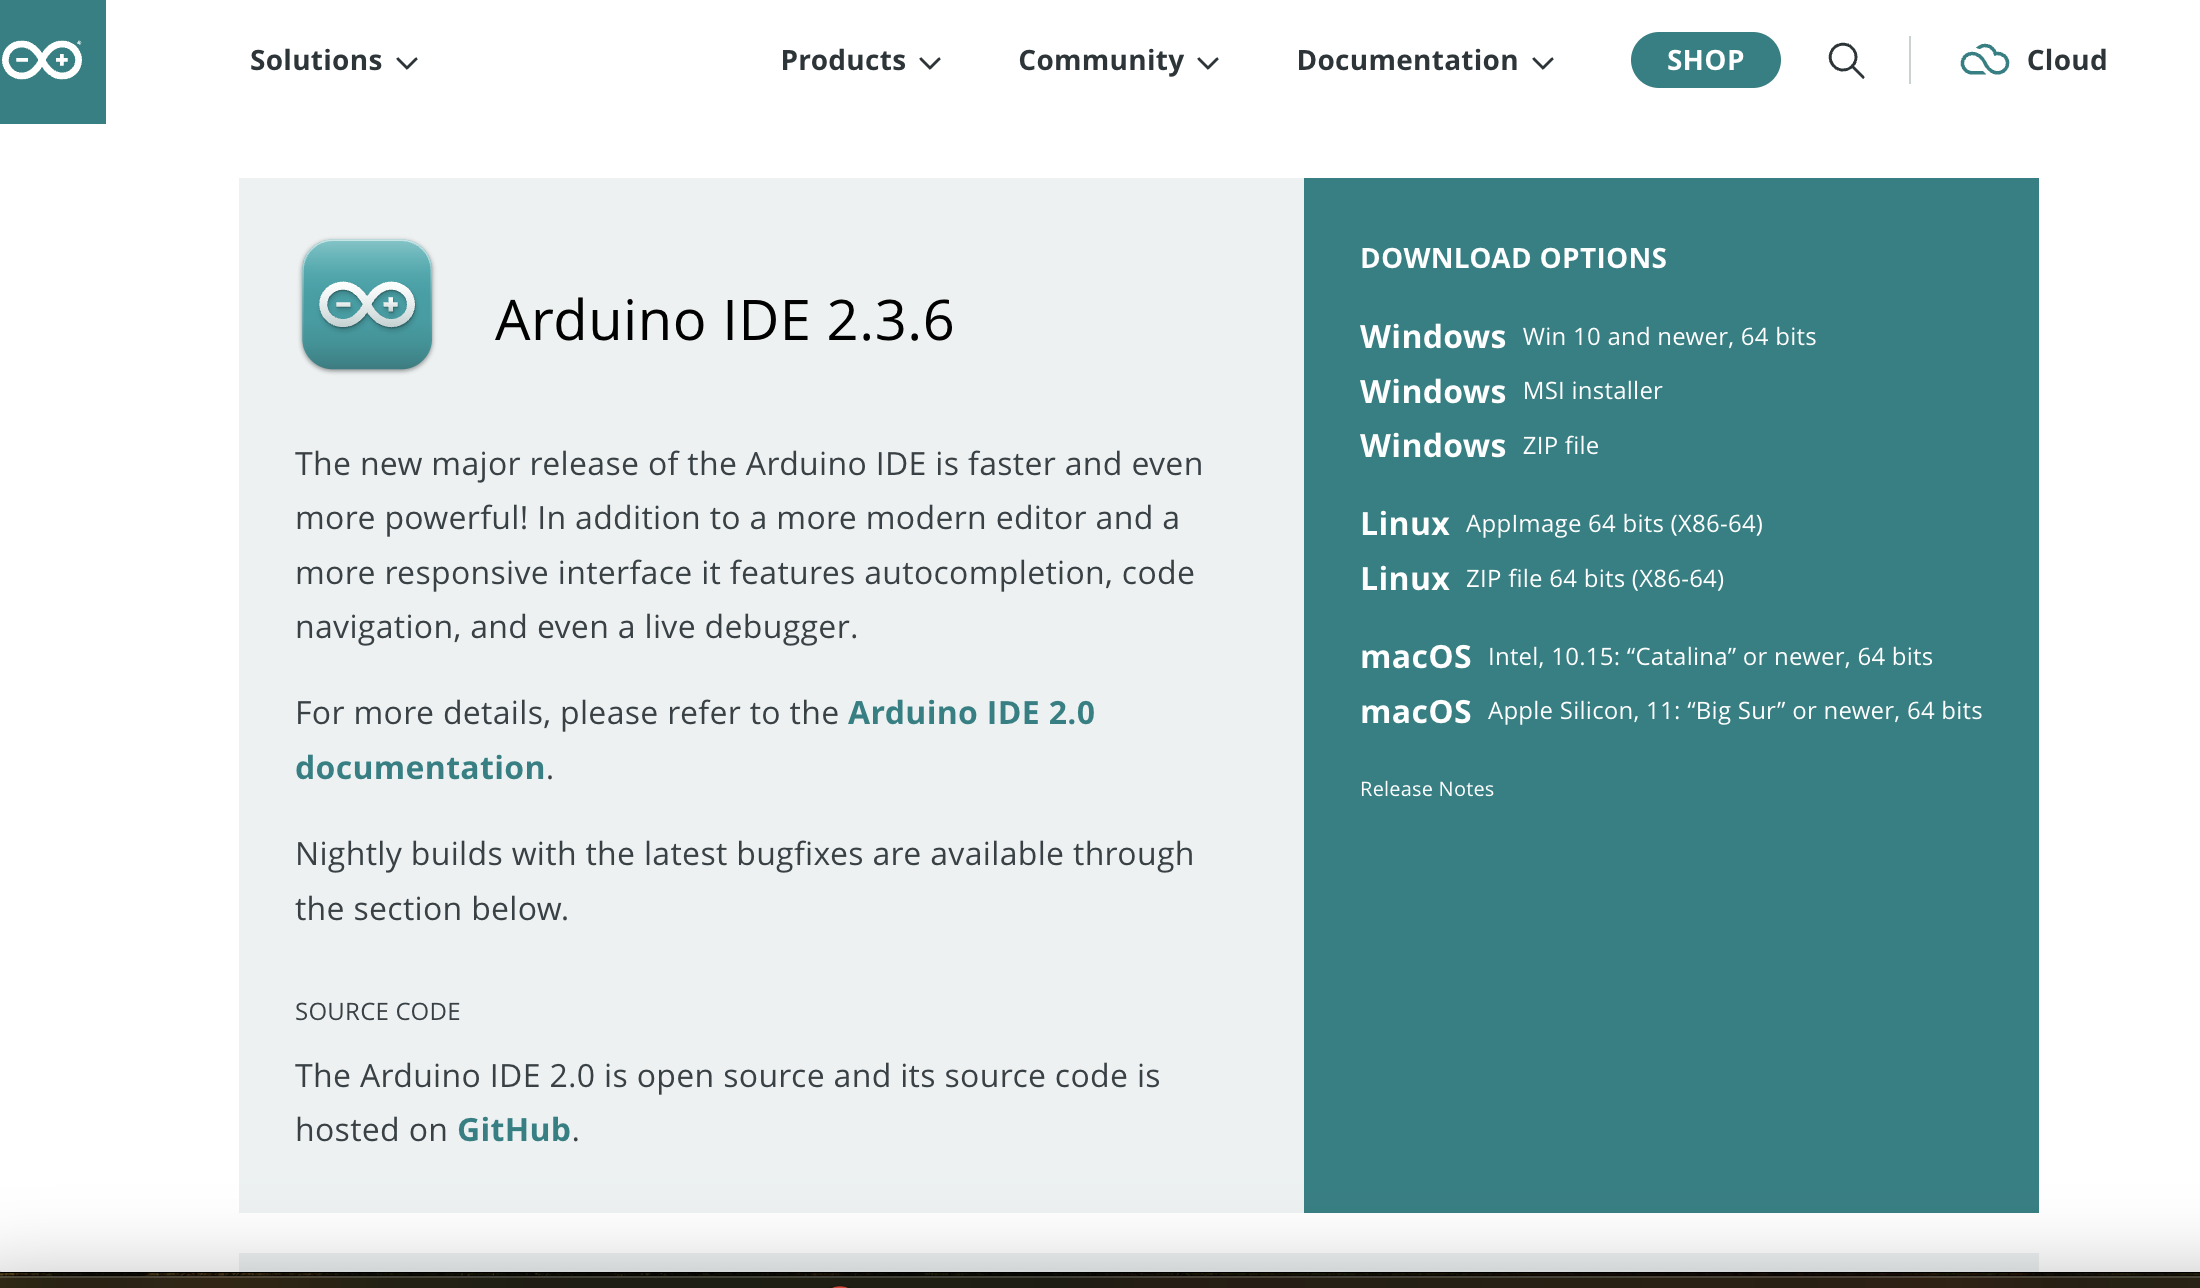Download Windows Win 10 and newer, 64 bits
Image resolution: width=2200 pixels, height=1288 pixels.
(1588, 336)
